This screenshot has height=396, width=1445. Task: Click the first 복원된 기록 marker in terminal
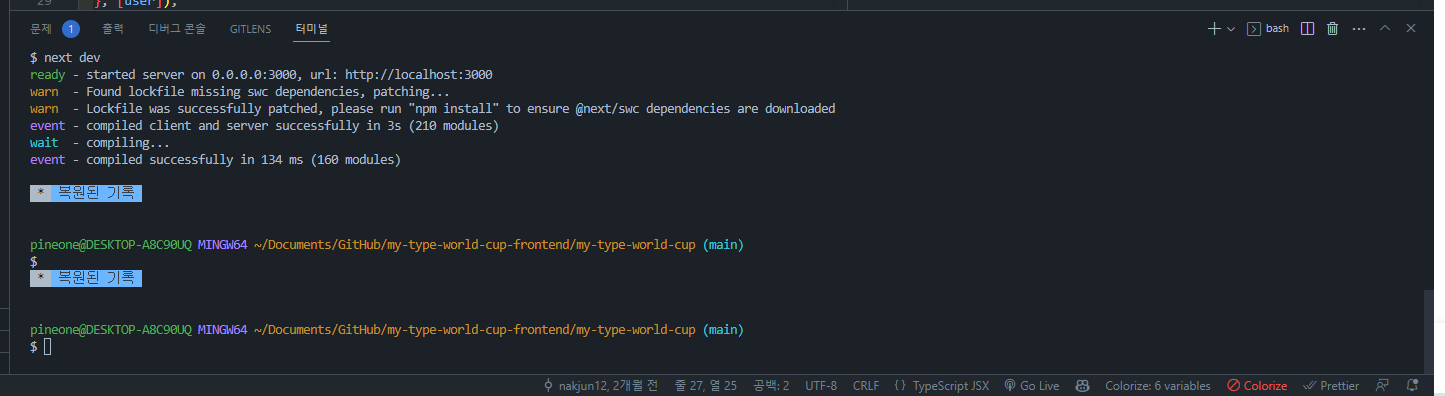[x=86, y=193]
